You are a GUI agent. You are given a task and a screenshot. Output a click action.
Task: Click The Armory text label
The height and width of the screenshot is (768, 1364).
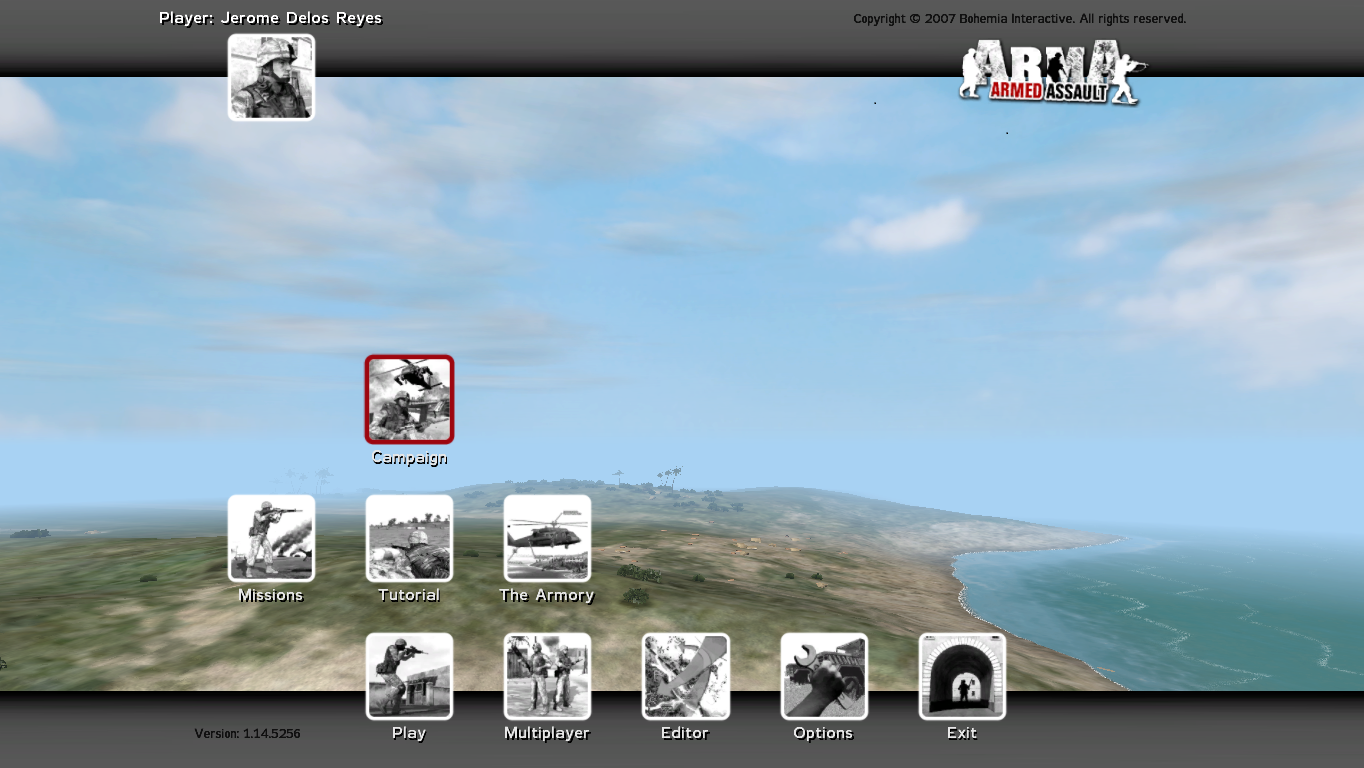(x=547, y=595)
